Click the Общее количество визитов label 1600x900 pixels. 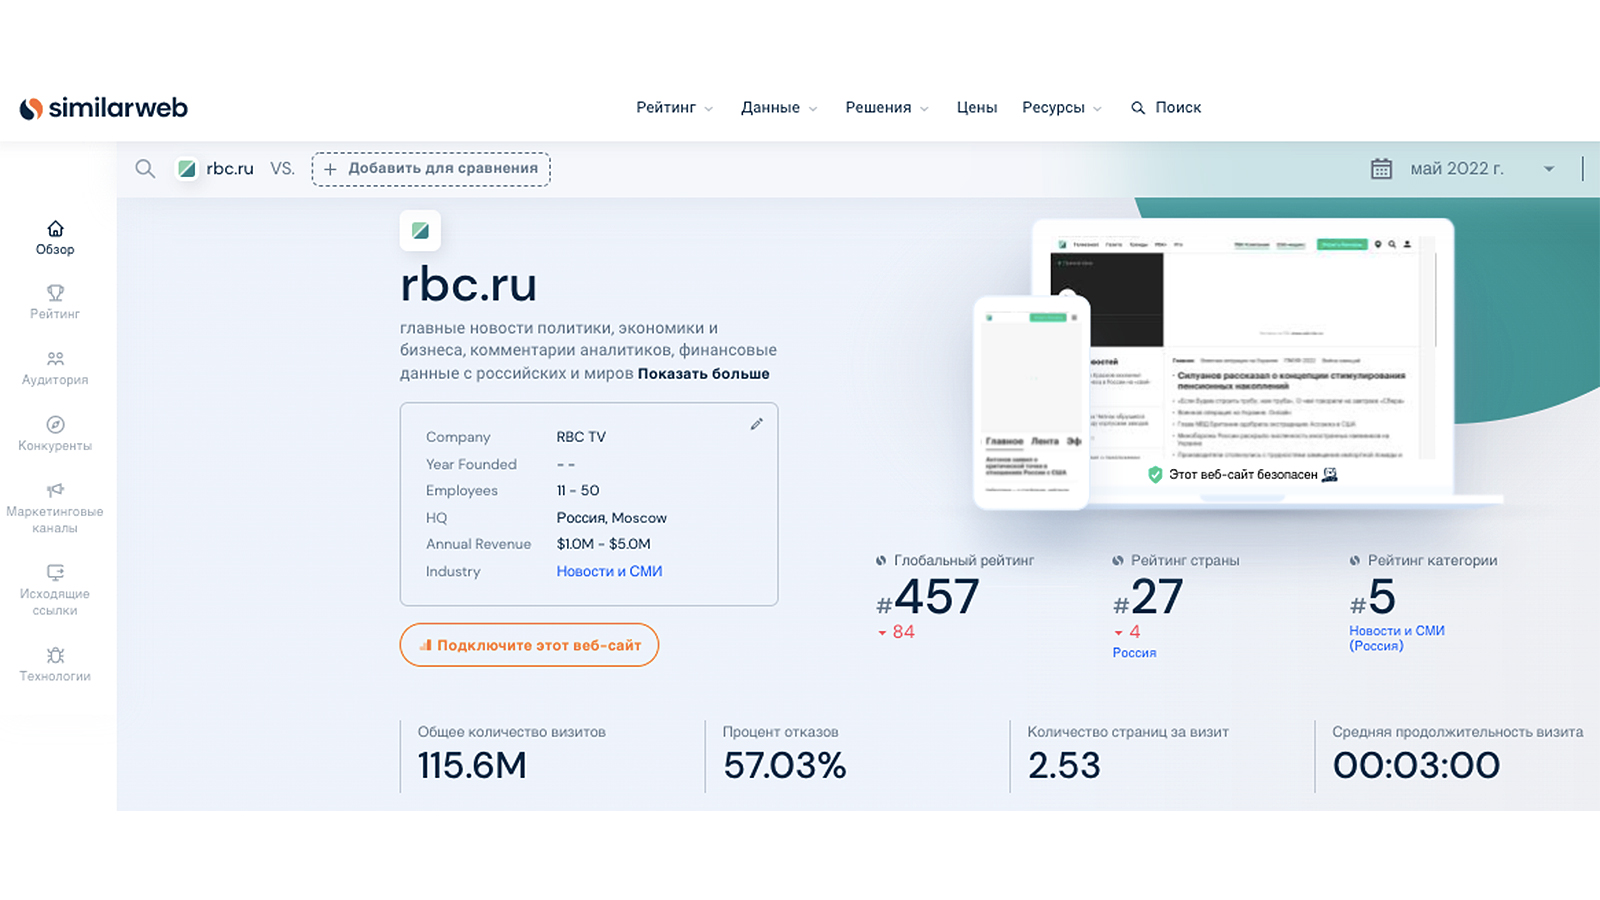[512, 732]
